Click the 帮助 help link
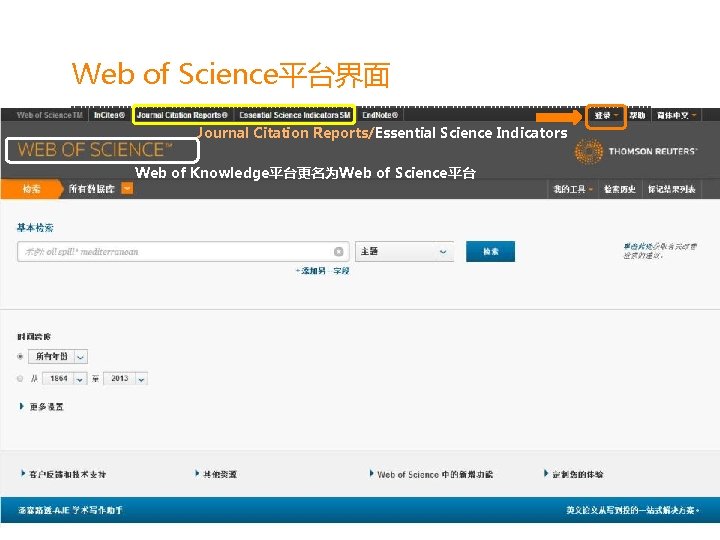 (637, 115)
